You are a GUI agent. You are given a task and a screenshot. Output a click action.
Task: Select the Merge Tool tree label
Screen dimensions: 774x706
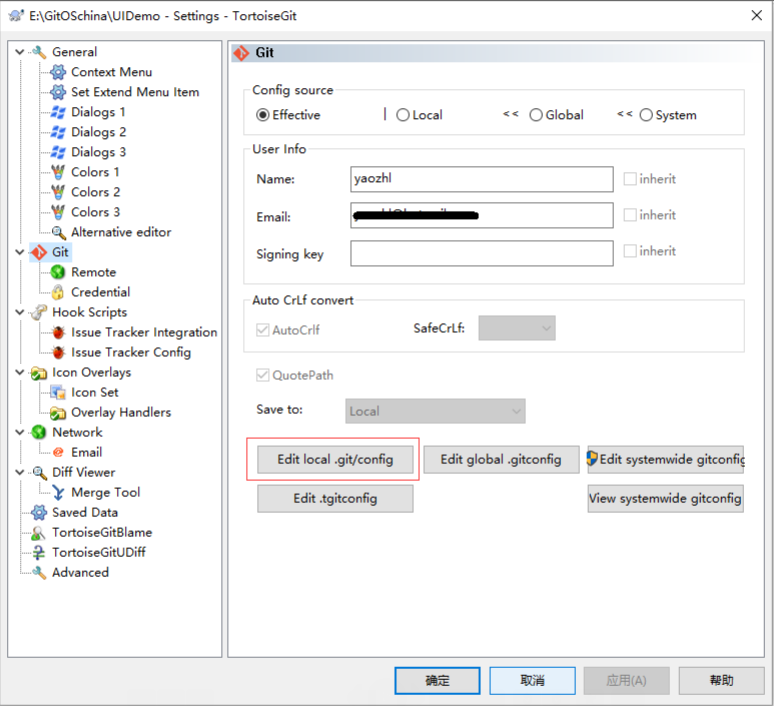point(106,493)
